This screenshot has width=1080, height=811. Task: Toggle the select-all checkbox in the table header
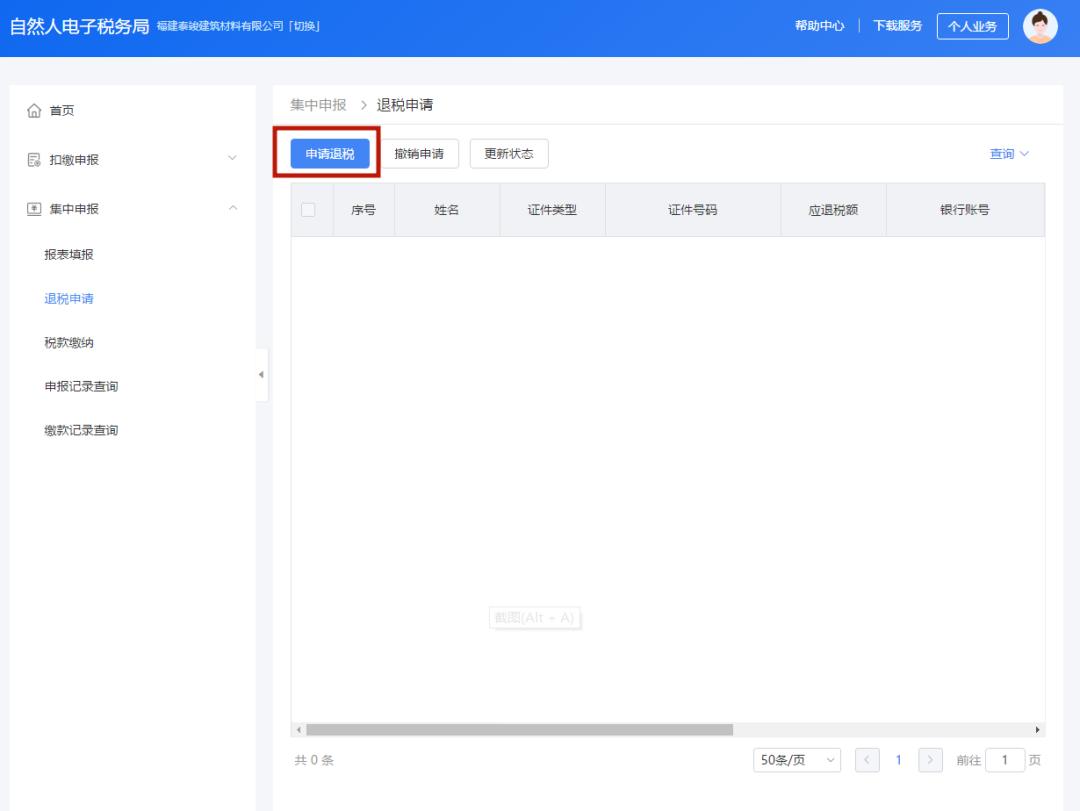click(309, 209)
